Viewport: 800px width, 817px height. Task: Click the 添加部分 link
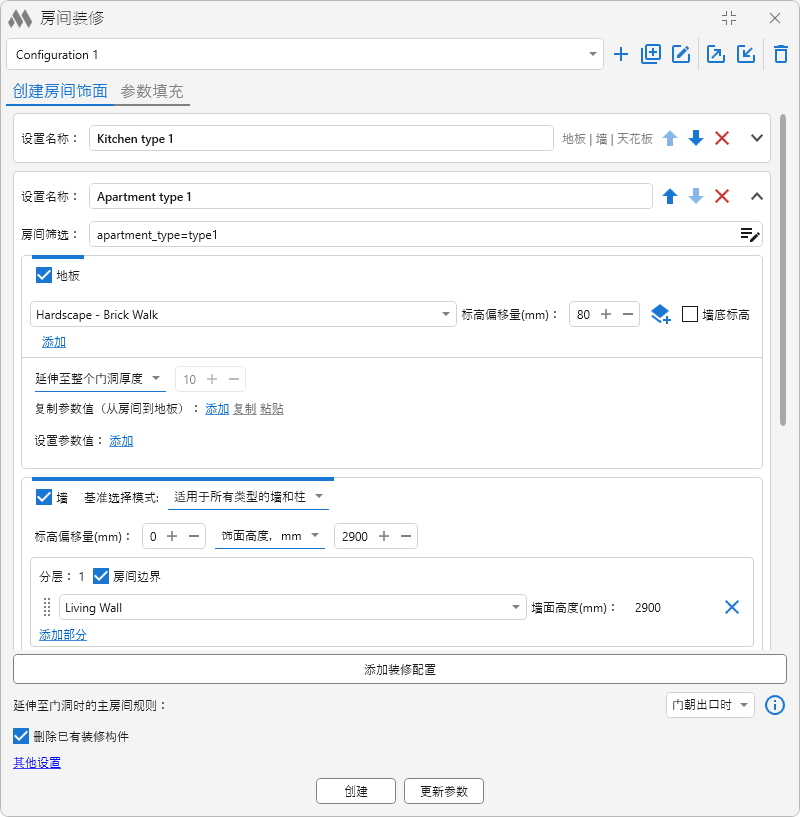pos(63,635)
